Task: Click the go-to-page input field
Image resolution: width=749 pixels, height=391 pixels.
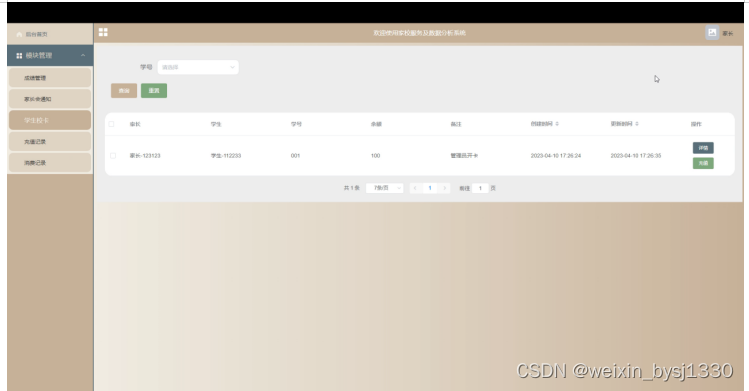Action: coord(480,188)
